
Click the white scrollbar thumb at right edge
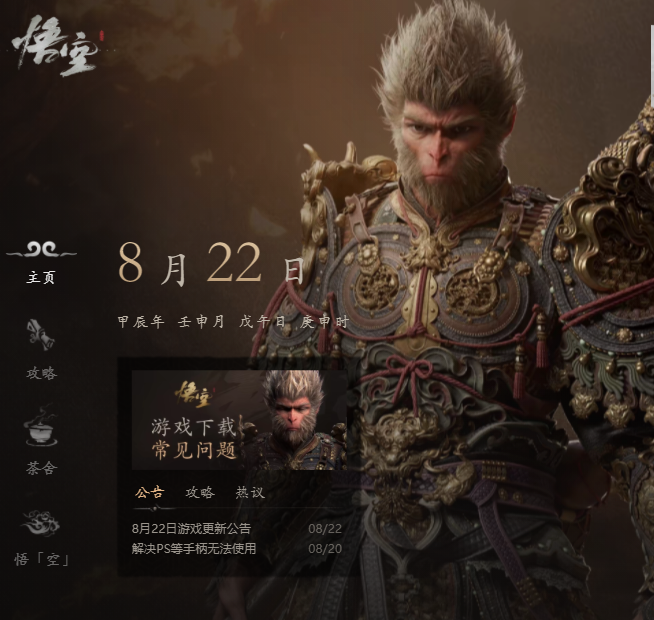pos(652,65)
